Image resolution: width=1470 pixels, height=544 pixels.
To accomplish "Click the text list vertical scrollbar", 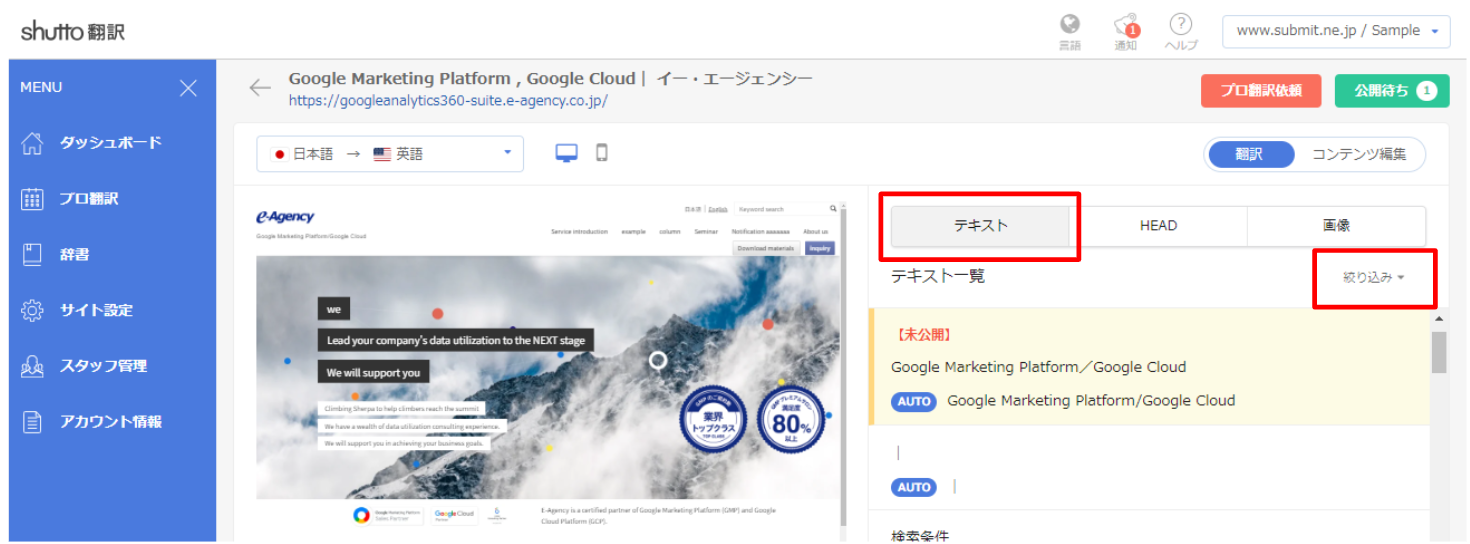I will coord(1438,352).
